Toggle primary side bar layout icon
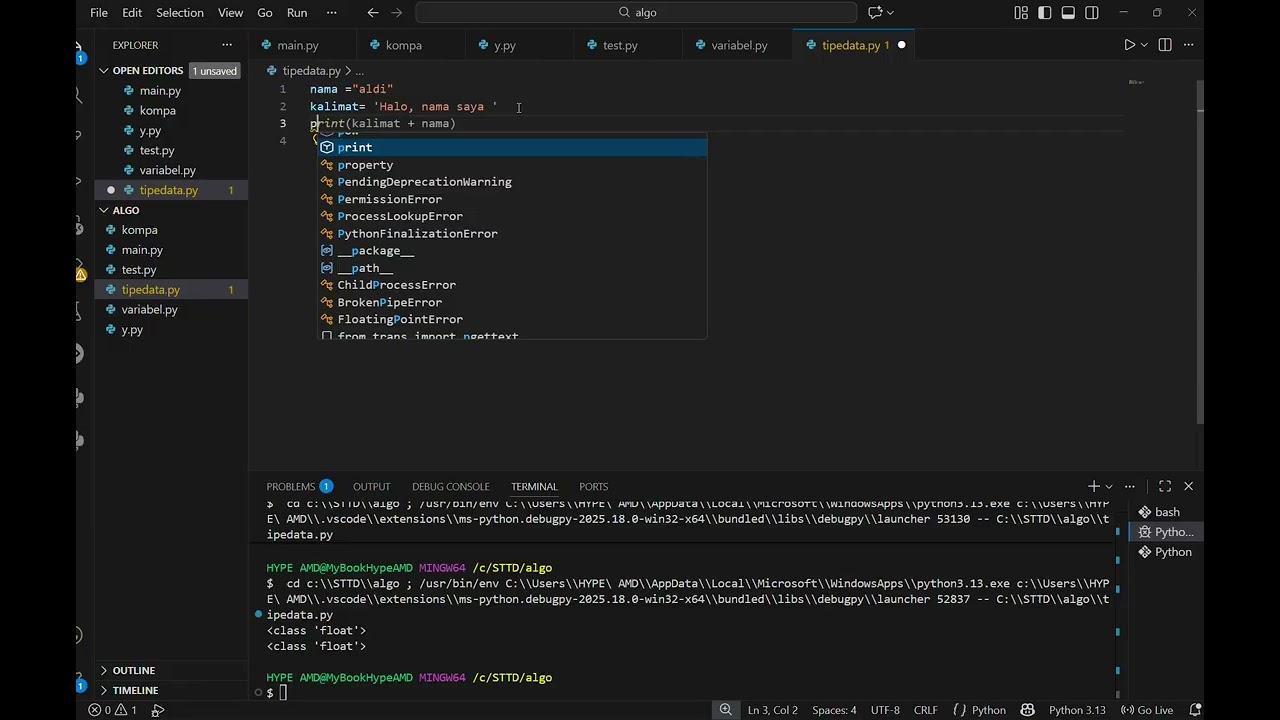1280x720 pixels. 1045,13
